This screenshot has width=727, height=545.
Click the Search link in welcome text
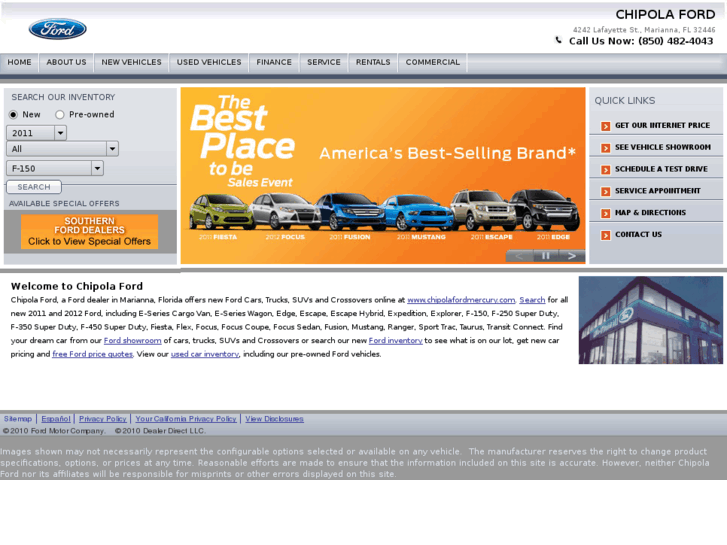pyautogui.click(x=532, y=300)
